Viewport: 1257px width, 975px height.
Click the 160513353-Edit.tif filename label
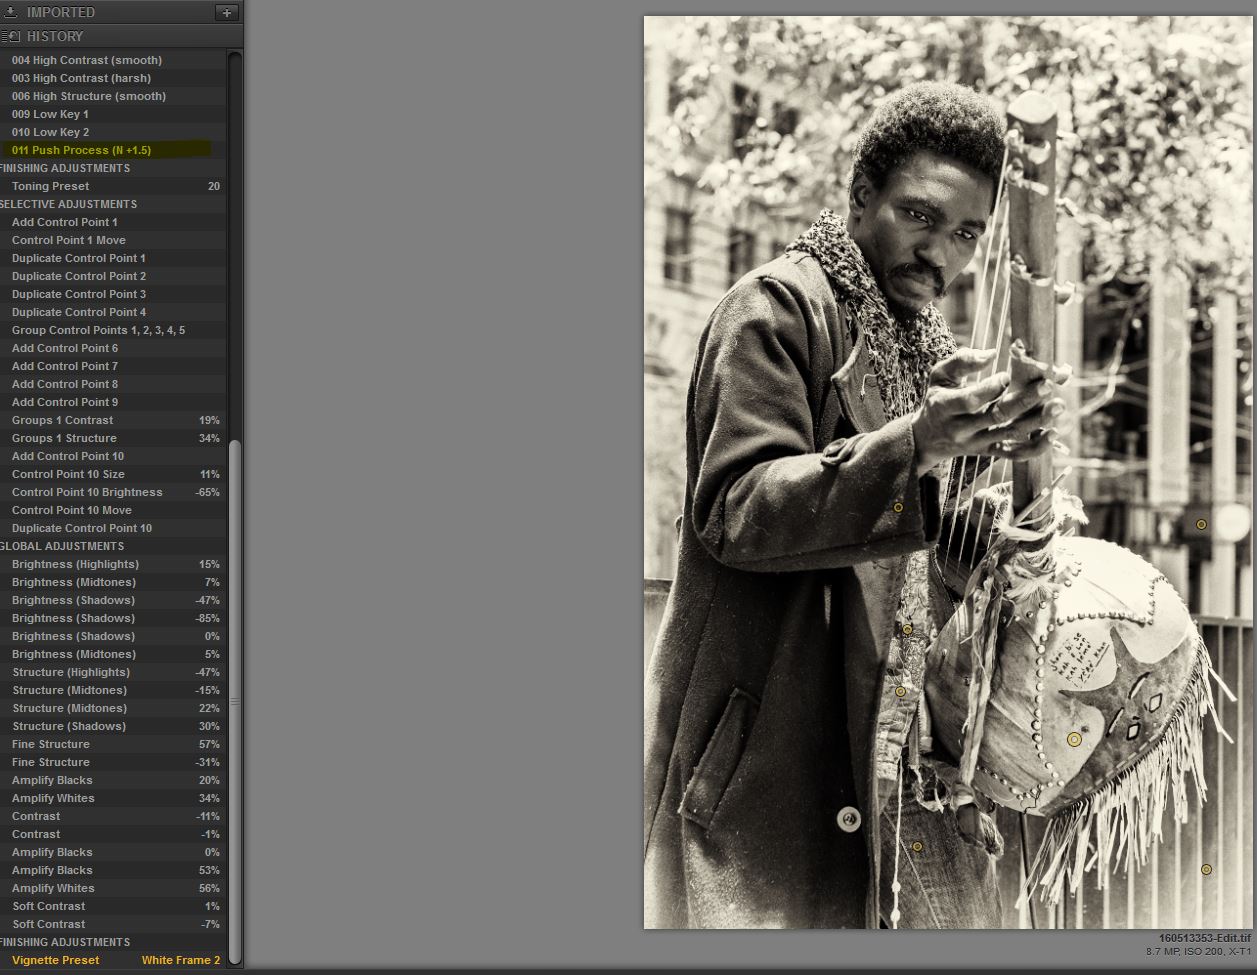coord(1204,938)
